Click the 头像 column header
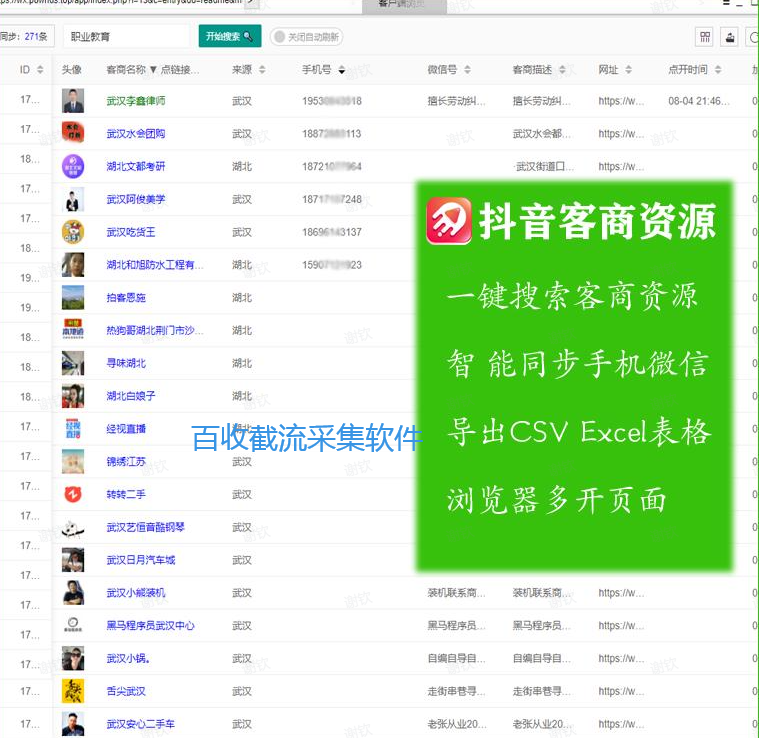Image resolution: width=759 pixels, height=738 pixels. 72,70
